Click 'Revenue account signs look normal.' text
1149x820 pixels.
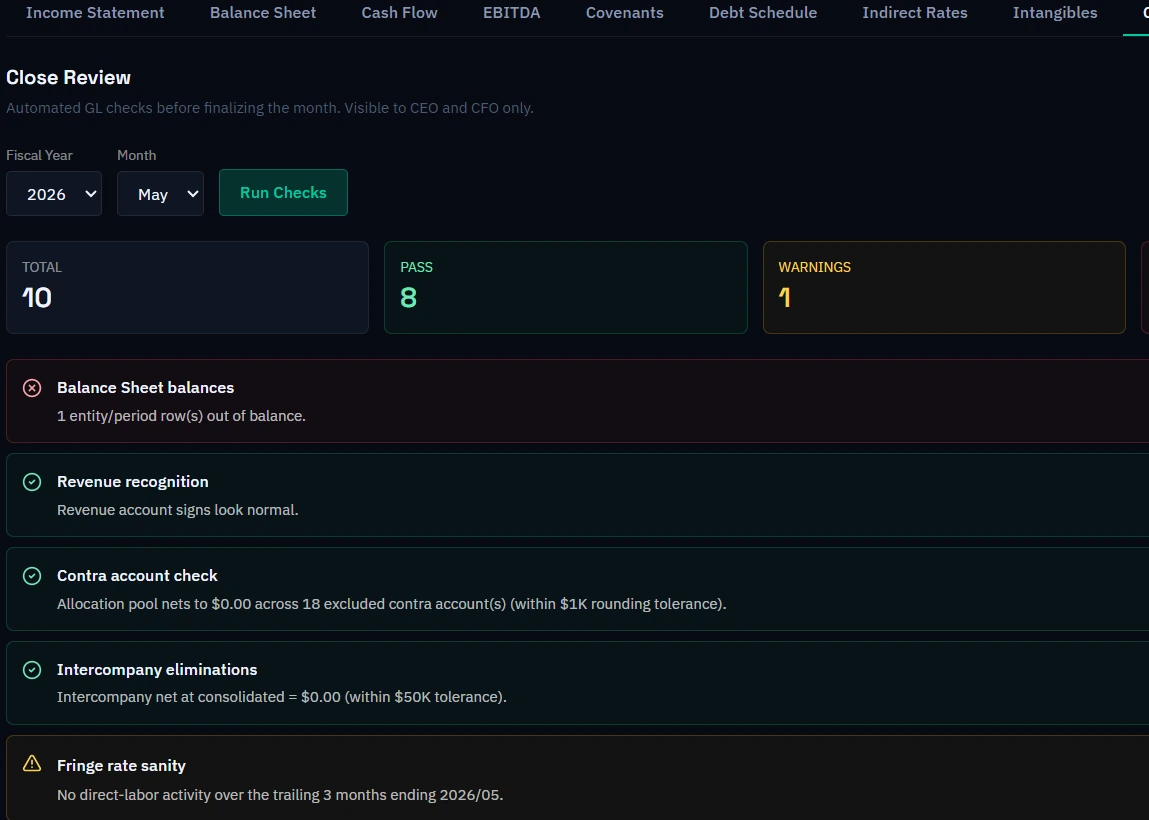pyautogui.click(x=177, y=510)
